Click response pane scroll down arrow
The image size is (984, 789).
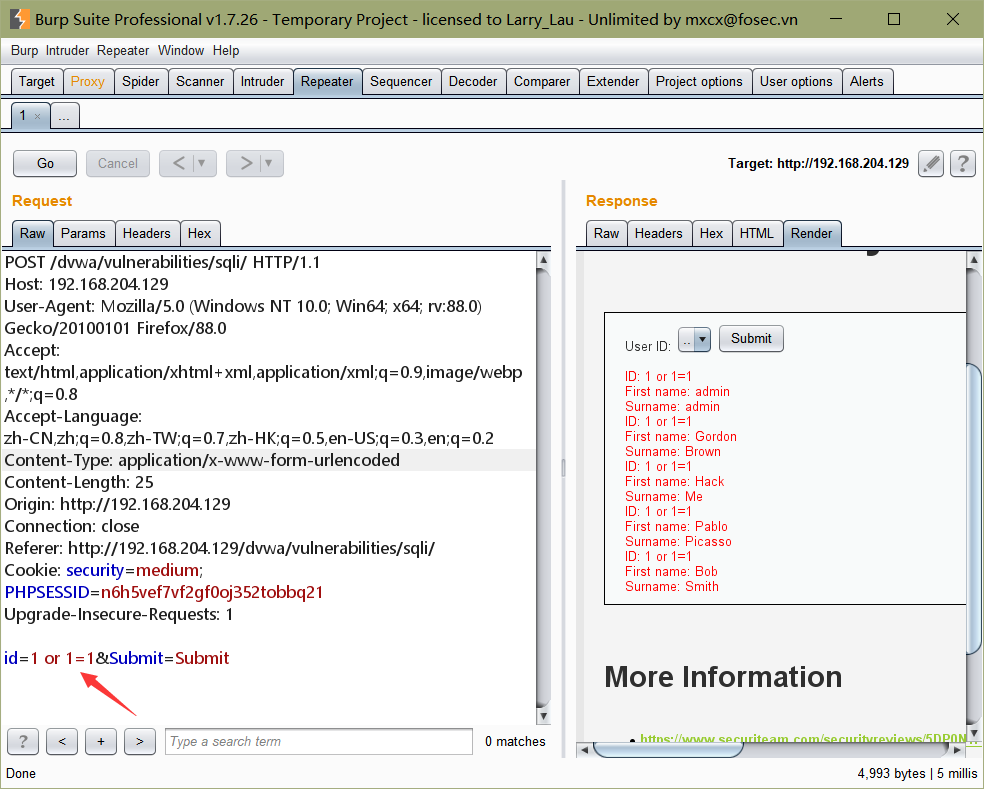point(974,733)
